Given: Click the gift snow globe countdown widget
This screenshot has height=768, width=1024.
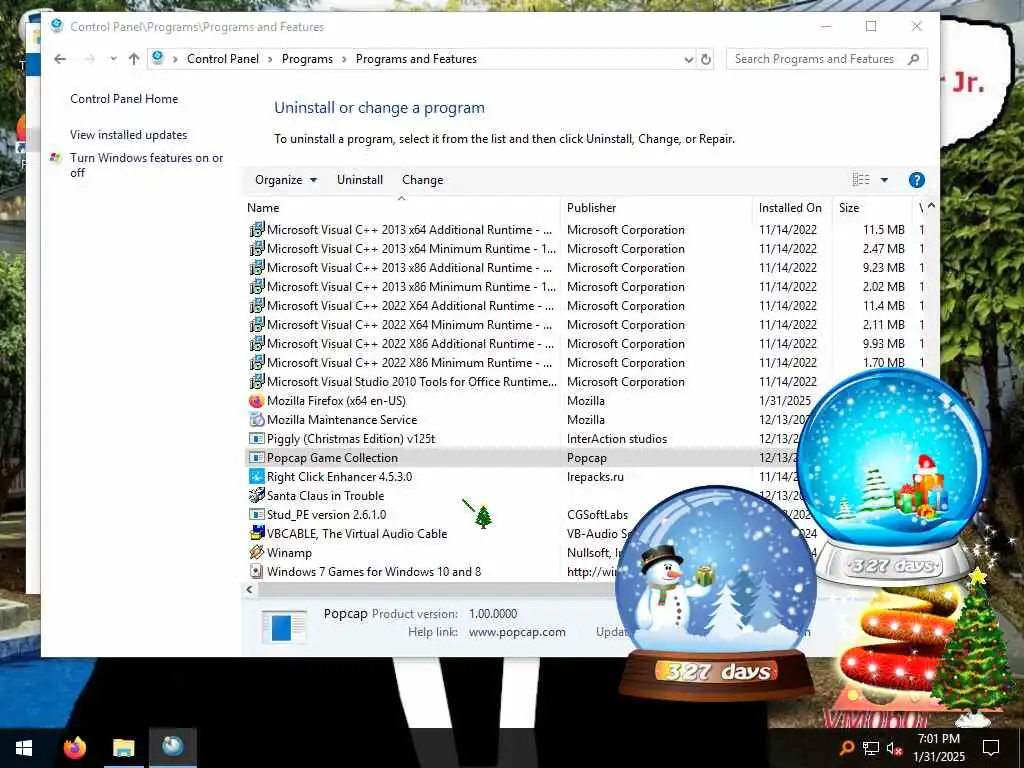Looking at the screenshot, I should pos(893,480).
